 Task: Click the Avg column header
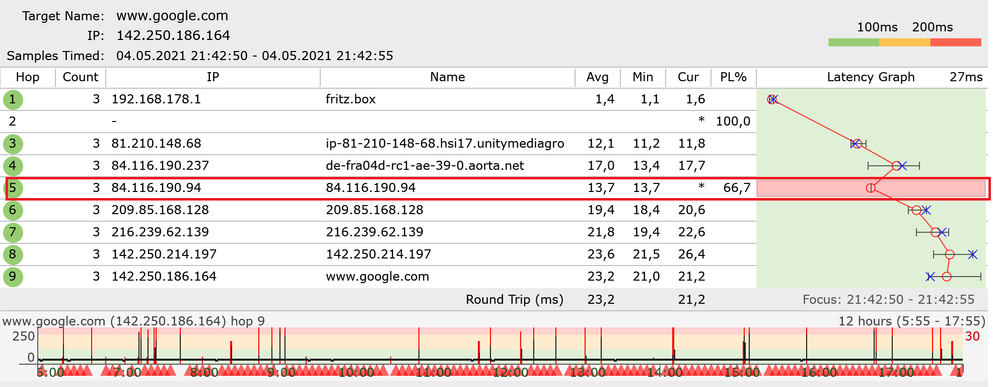pos(598,77)
